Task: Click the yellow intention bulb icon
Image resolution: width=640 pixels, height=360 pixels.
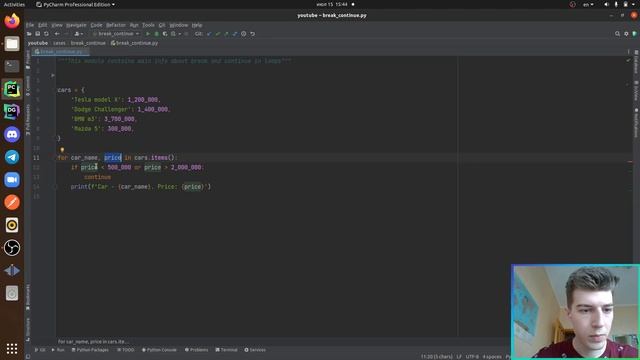Action: (x=62, y=150)
